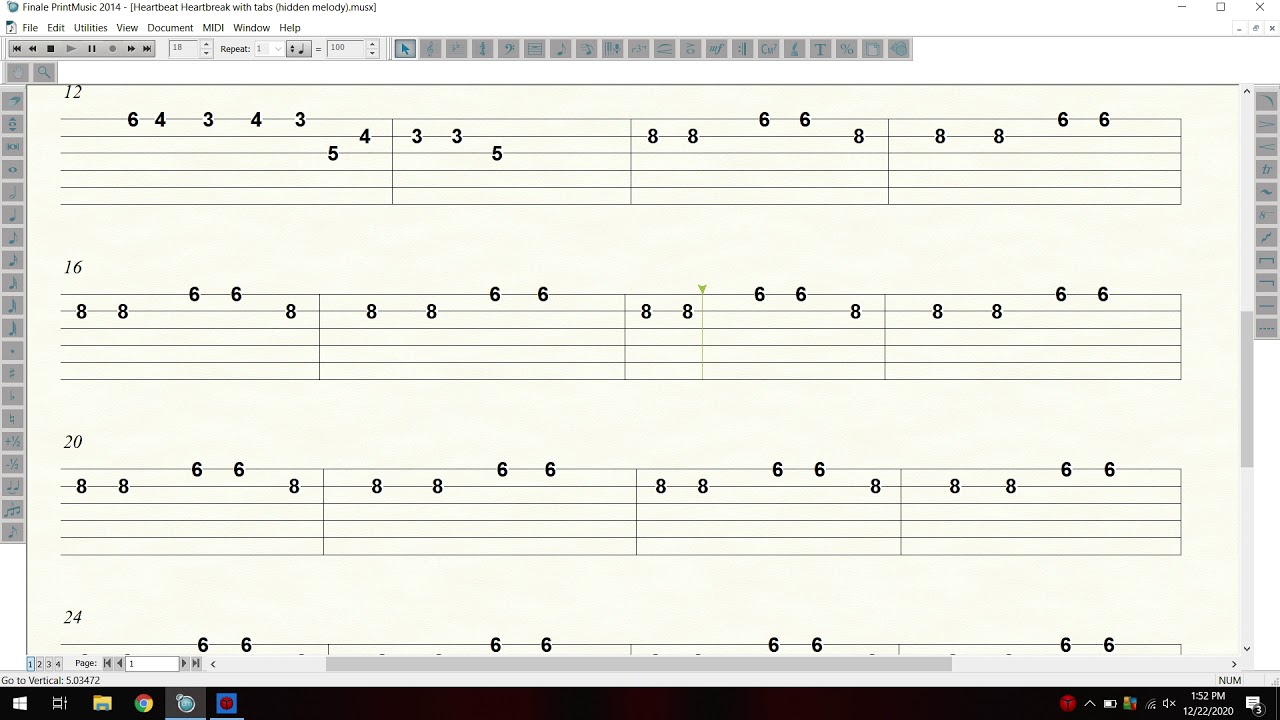Select the Repeat tool
The image size is (1280, 720).
(743, 48)
